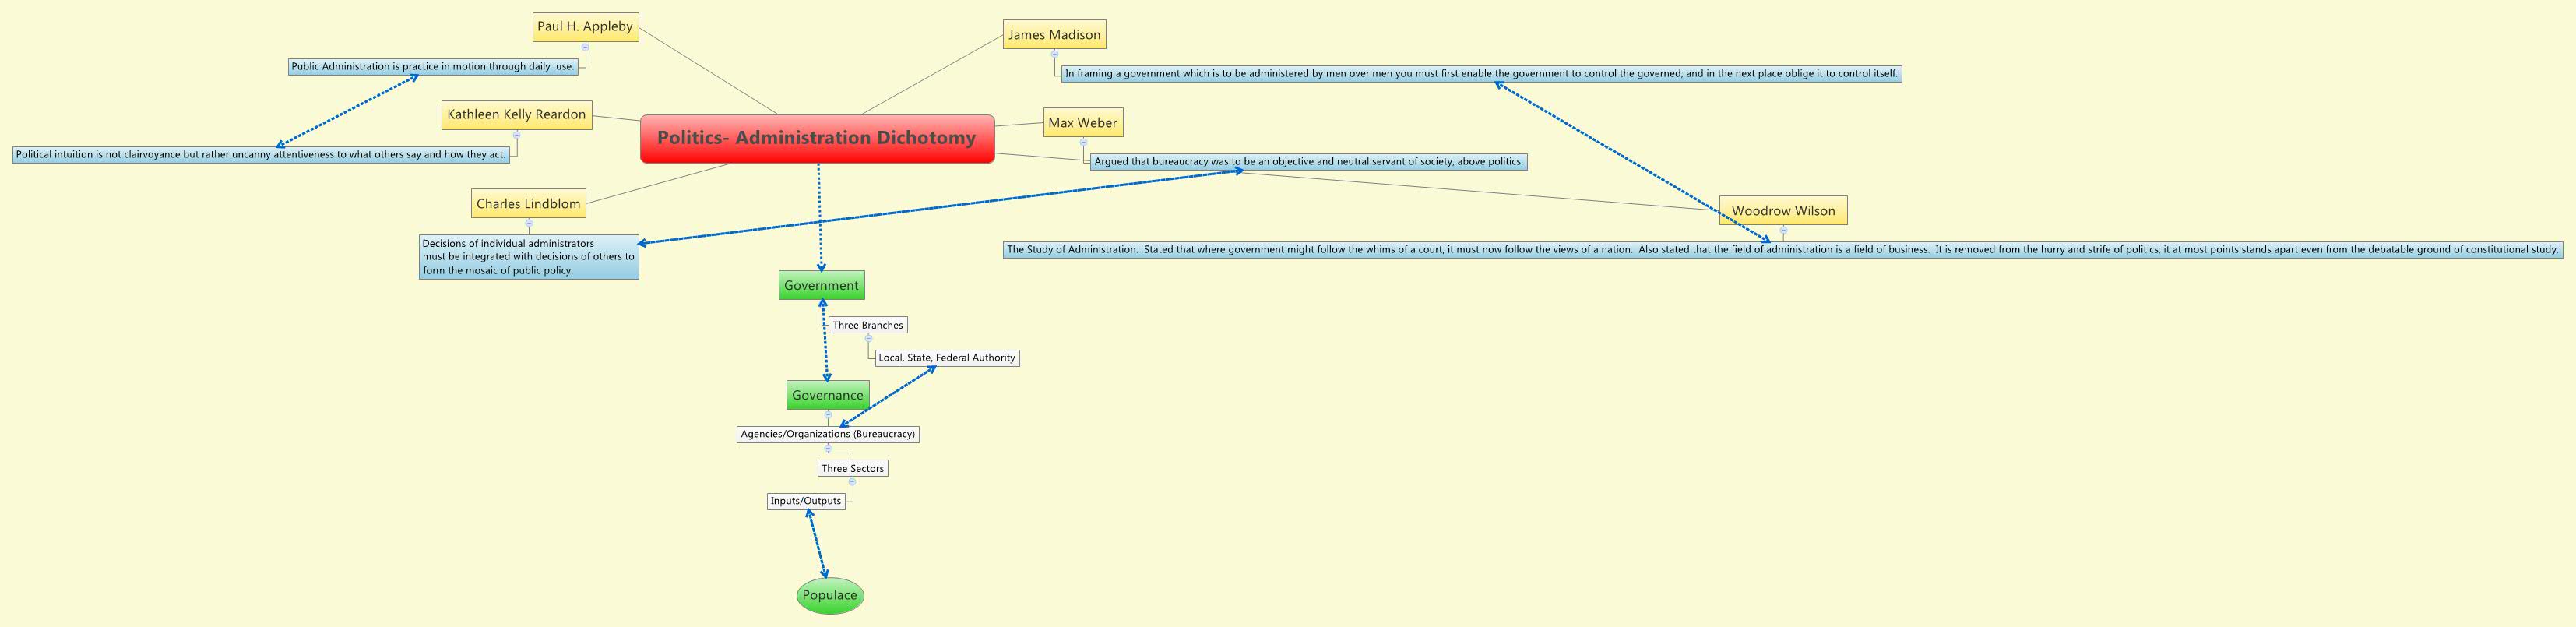This screenshot has height=627, width=2576.
Task: Select the Three Branches subtopic
Action: pyautogui.click(x=868, y=325)
